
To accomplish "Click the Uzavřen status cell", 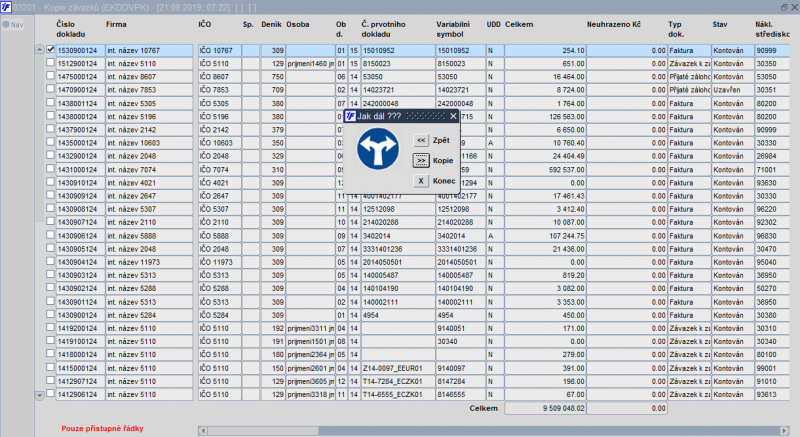I will click(x=733, y=90).
